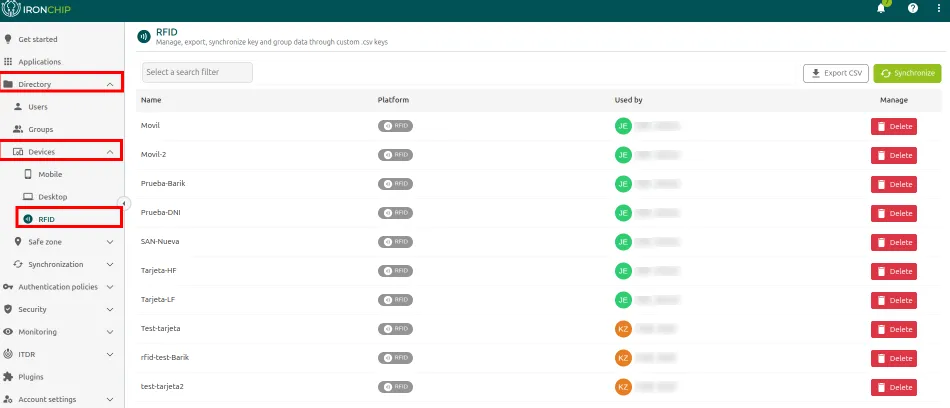Screen dimensions: 950x408
Task: Delete the Tarjeta-LF RFID key
Action: [x=894, y=300]
